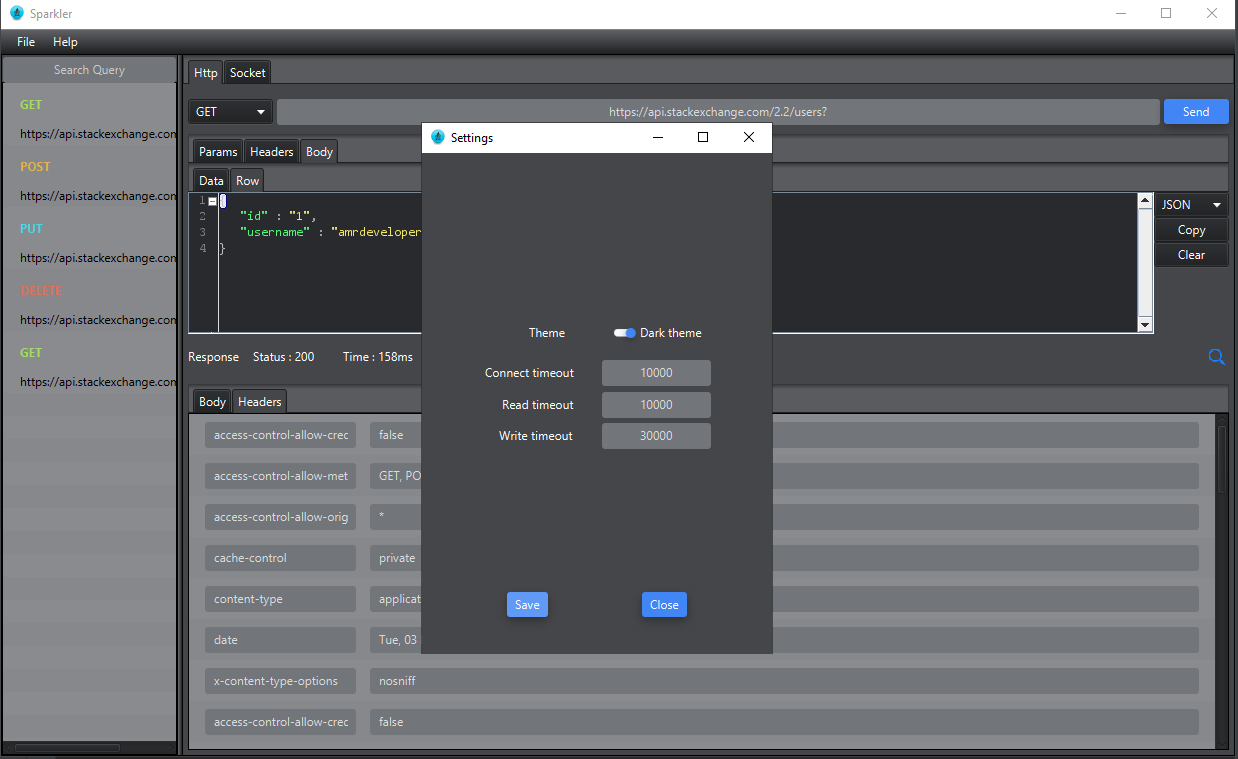Click the response headers vertical scrollbar
Image resolution: width=1238 pixels, height=759 pixels.
[1221, 459]
